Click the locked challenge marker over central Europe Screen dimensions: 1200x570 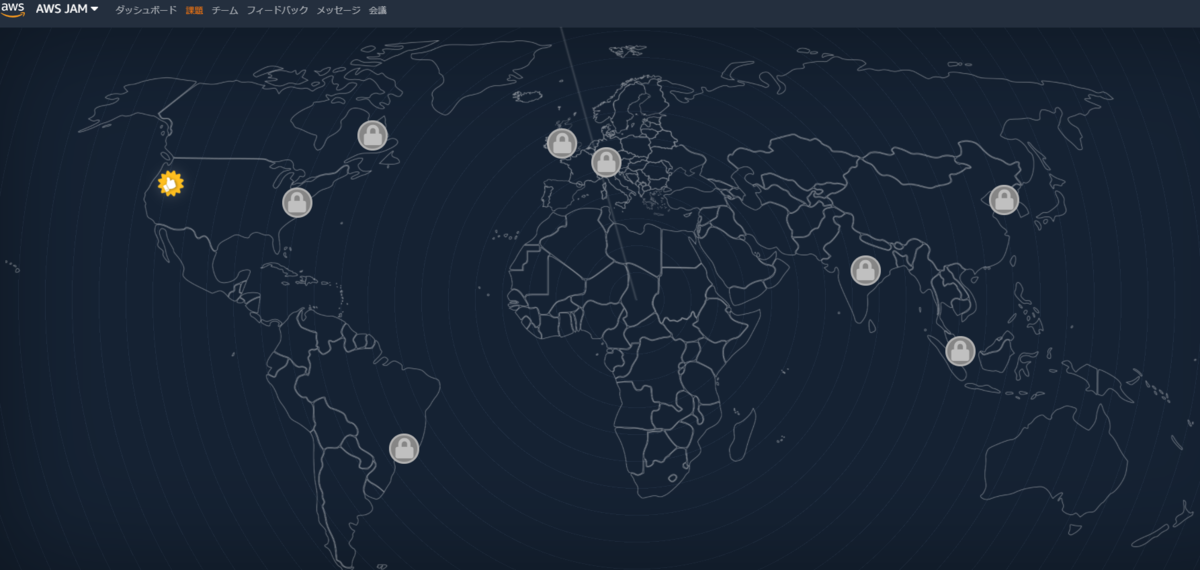coord(606,161)
